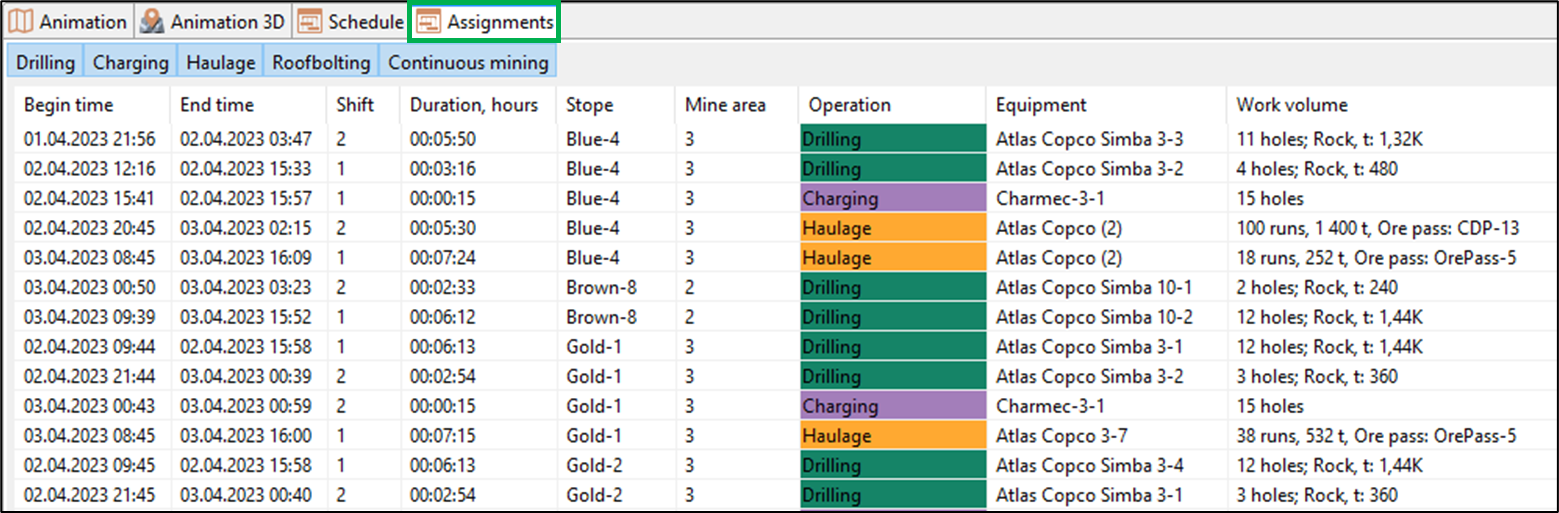The height and width of the screenshot is (513, 1559).
Task: Click Brown-8 stope at 03.04.2023 00:50 row
Action: [602, 288]
